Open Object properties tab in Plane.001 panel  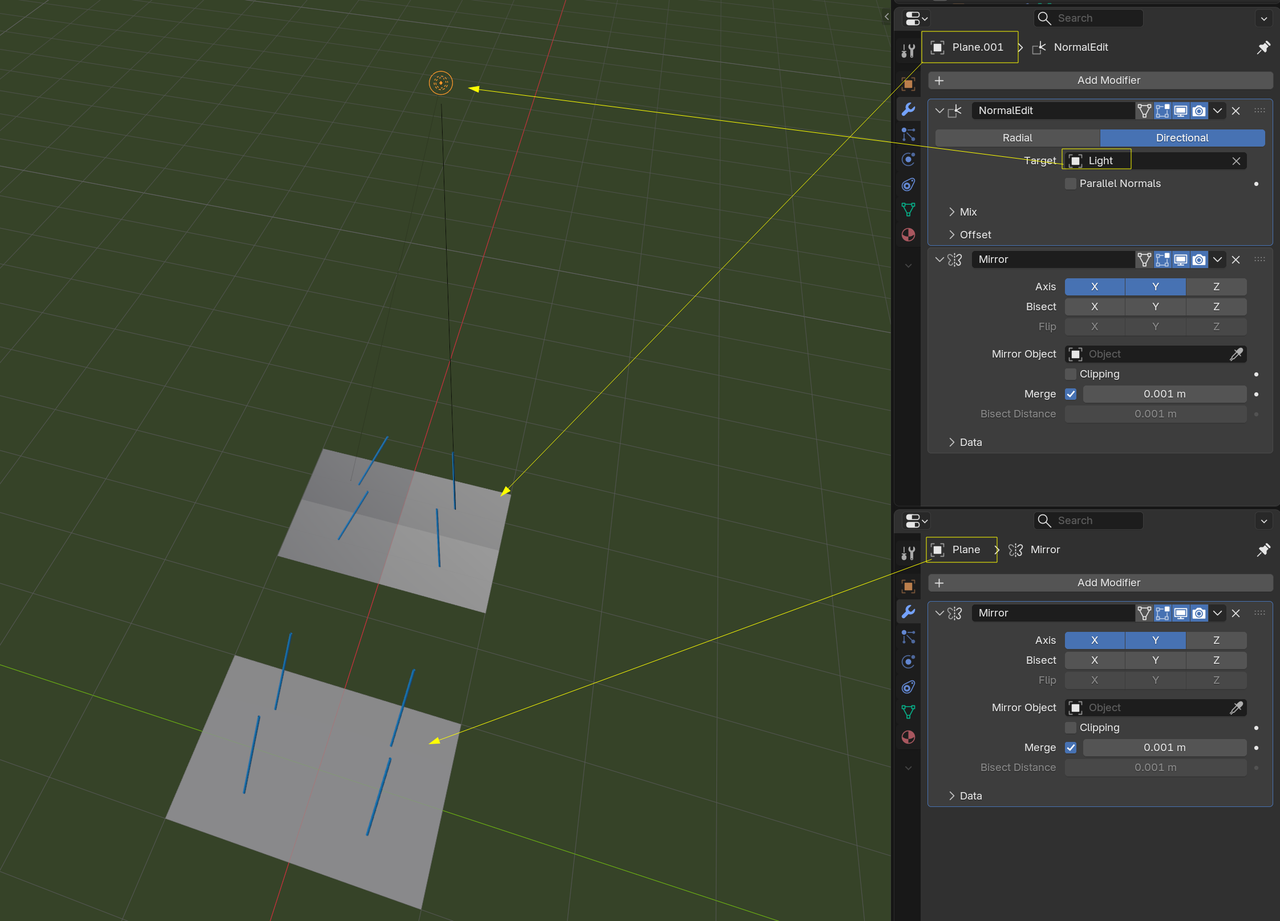[x=908, y=84]
